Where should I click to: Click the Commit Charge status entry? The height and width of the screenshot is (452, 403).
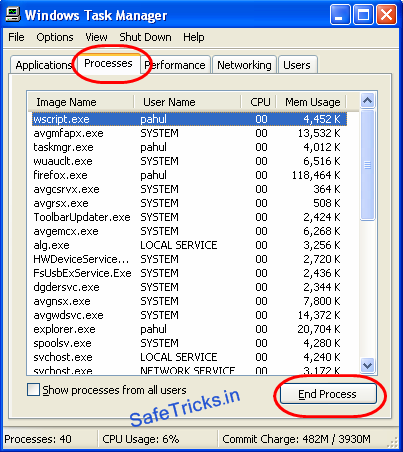pyautogui.click(x=296, y=439)
